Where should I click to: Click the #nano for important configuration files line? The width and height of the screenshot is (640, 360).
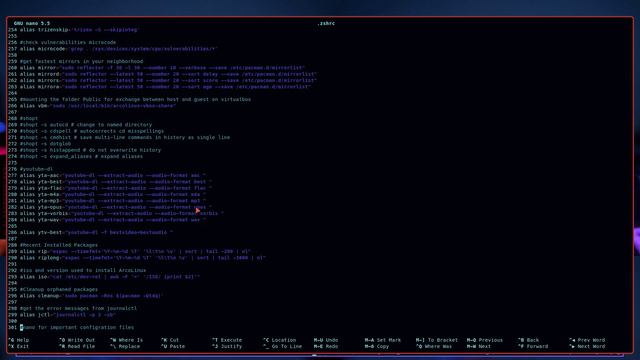(x=77, y=327)
